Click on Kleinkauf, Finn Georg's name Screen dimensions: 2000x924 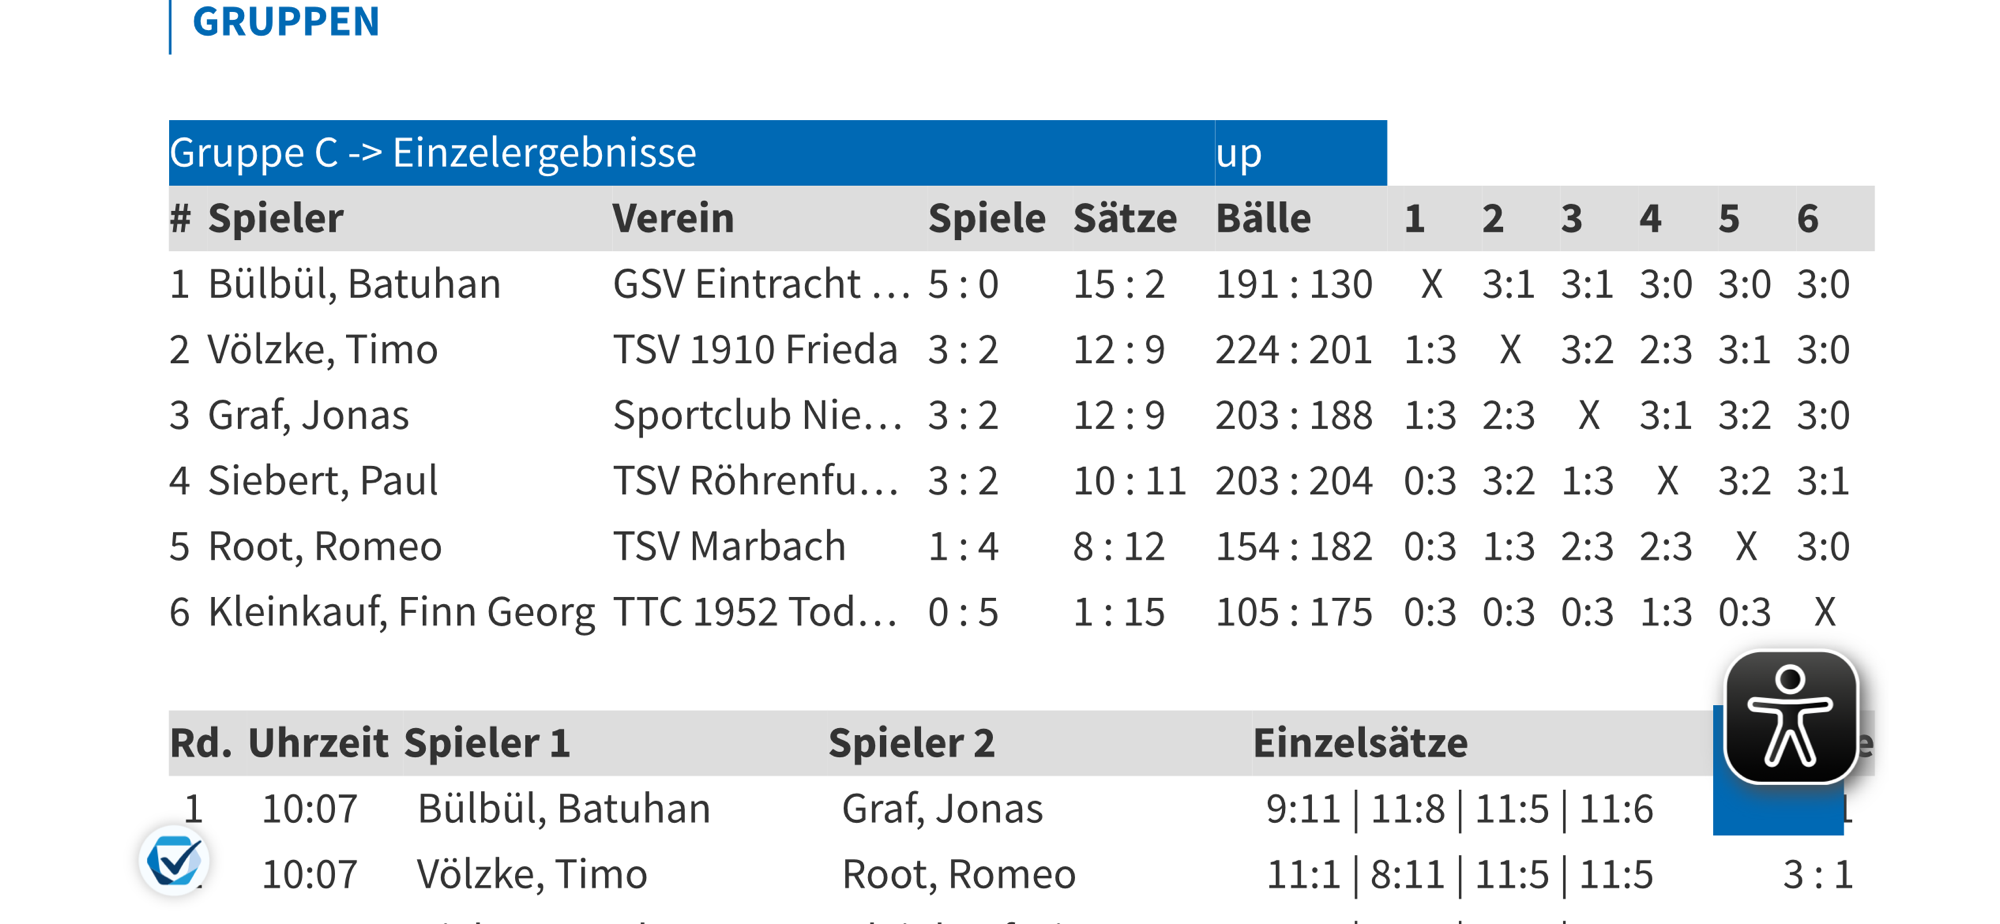[x=401, y=612]
